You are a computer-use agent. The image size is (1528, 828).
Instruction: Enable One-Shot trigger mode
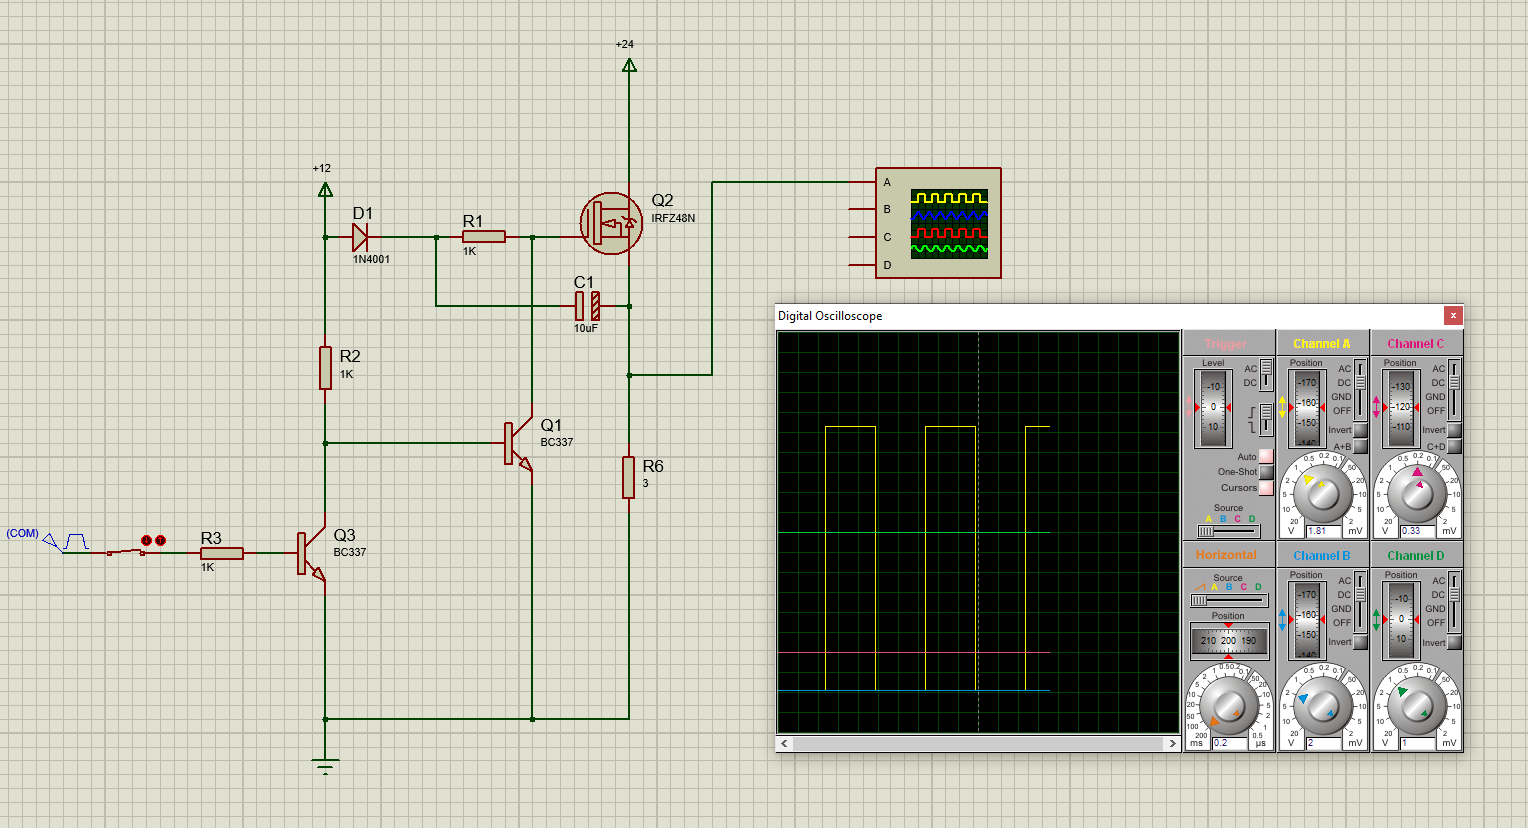1266,472
